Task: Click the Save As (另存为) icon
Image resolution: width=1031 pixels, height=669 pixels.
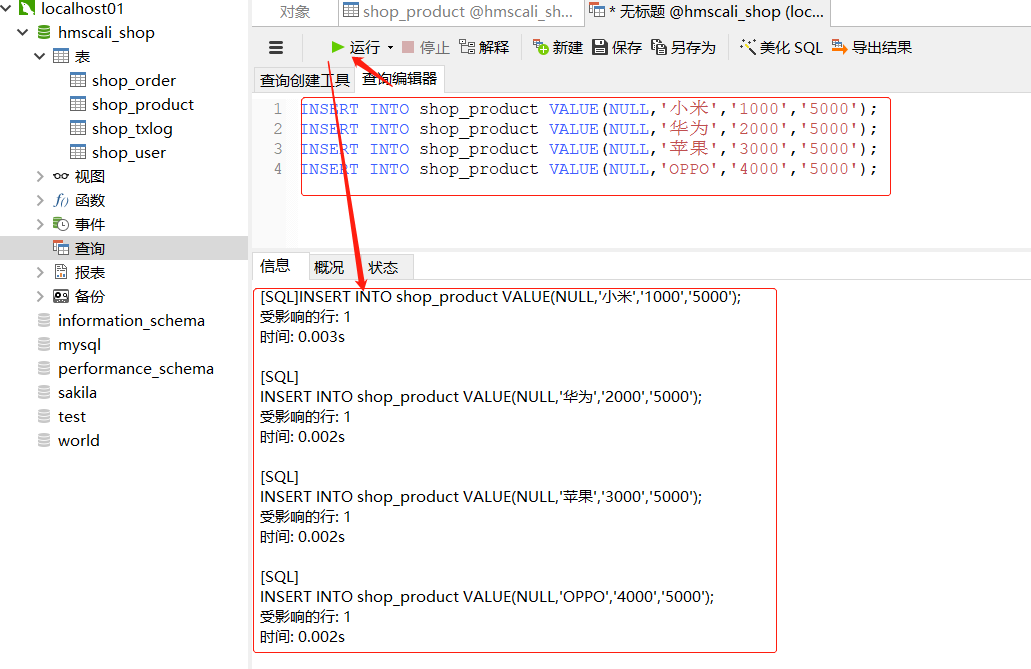Action: coord(659,47)
